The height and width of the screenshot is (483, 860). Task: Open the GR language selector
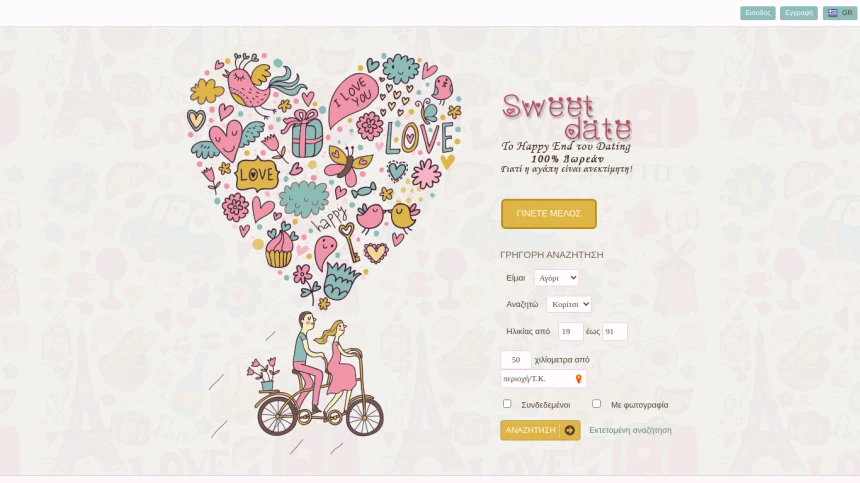point(840,13)
